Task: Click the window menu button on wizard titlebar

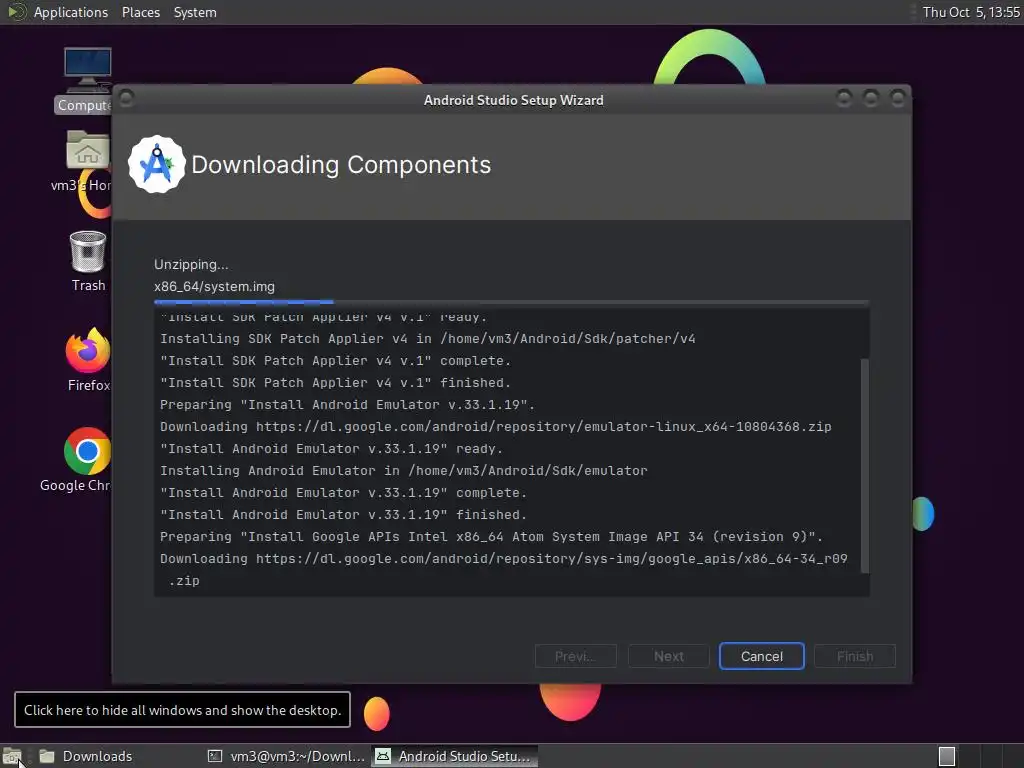Action: coord(127,99)
